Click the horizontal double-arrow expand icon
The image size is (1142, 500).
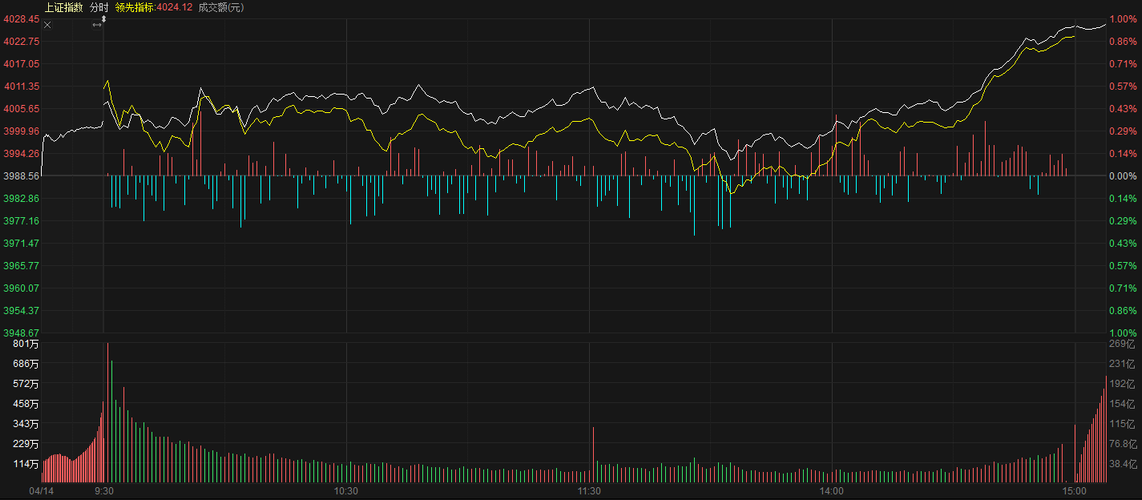[x=97, y=25]
